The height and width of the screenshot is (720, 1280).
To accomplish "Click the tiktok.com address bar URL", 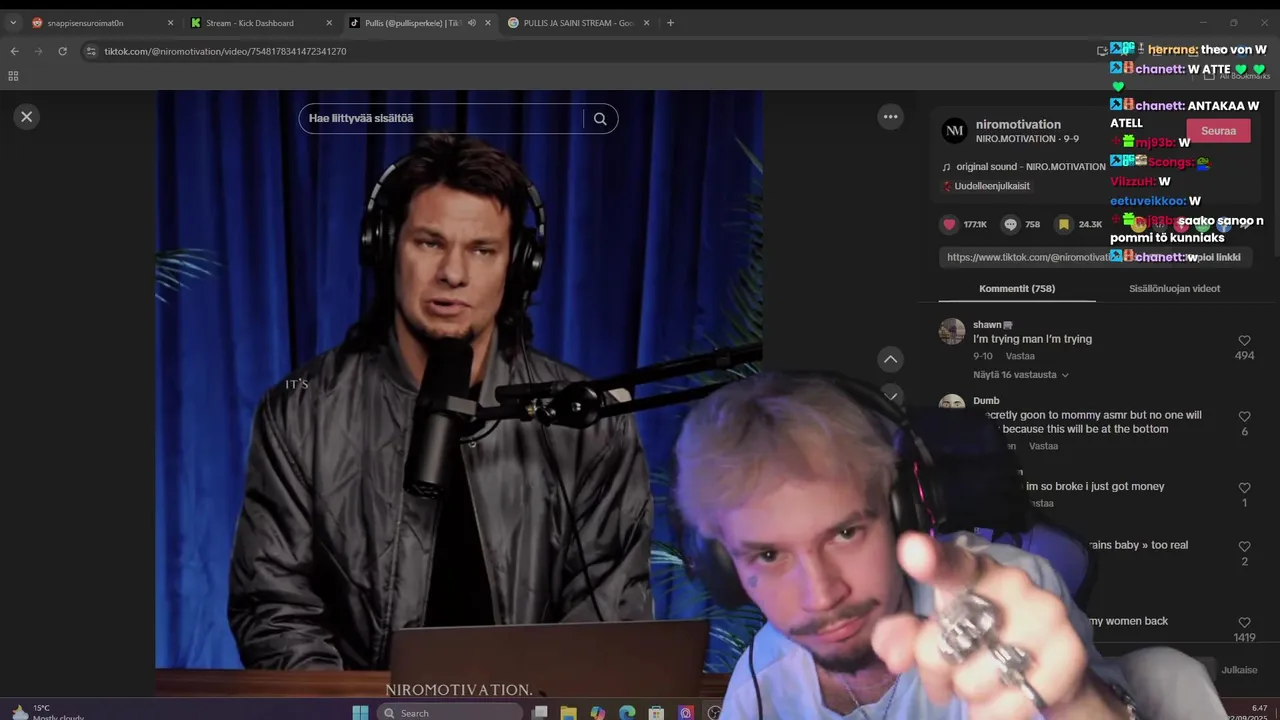I will [225, 51].
